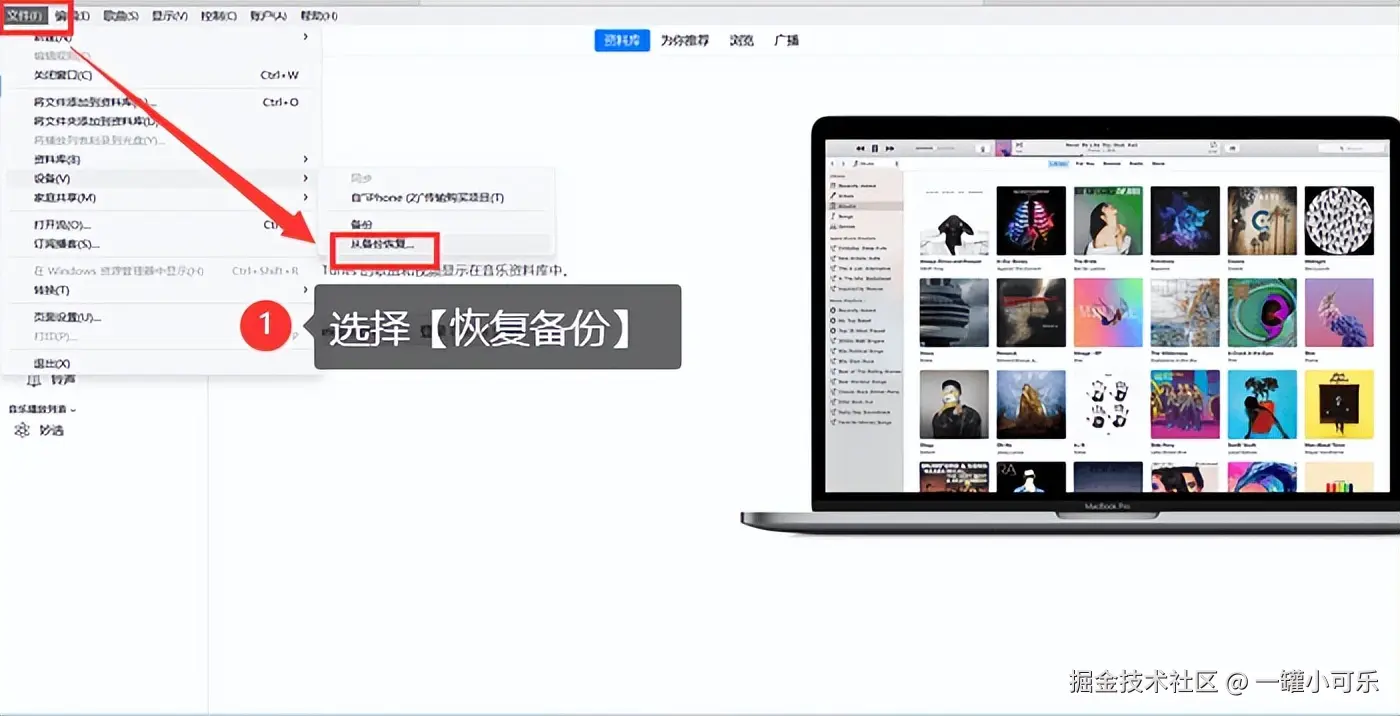The image size is (1400, 716).
Task: Switch to the 资料库 tab
Action: click(622, 40)
